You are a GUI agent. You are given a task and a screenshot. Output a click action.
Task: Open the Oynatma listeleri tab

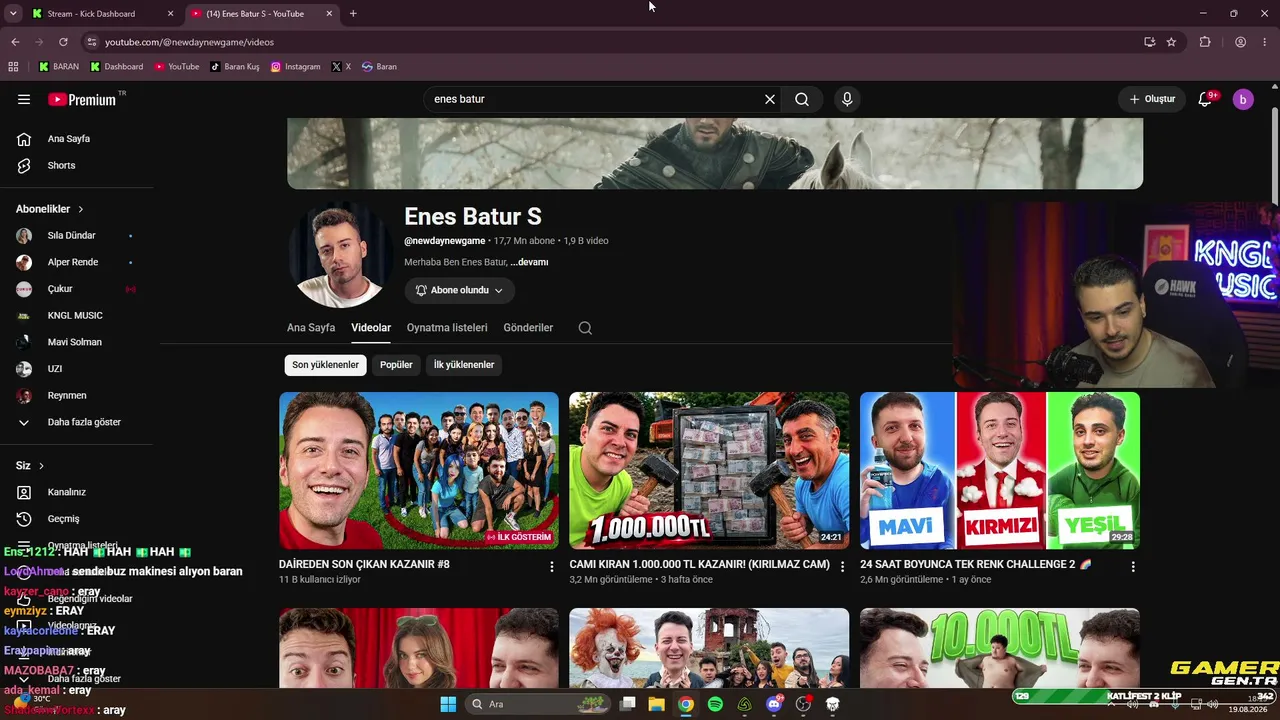point(447,328)
